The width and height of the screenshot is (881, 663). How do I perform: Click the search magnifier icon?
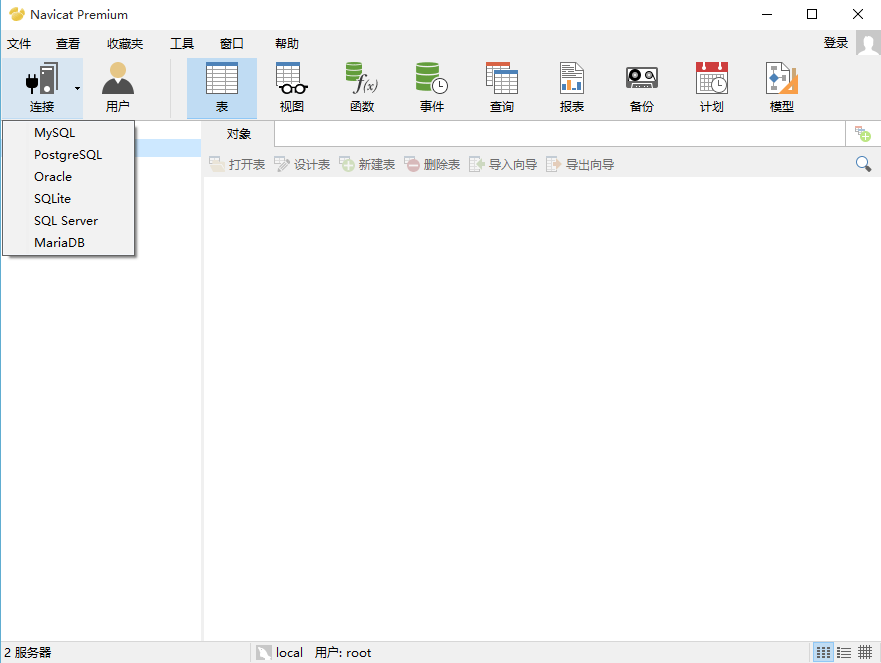pos(863,164)
